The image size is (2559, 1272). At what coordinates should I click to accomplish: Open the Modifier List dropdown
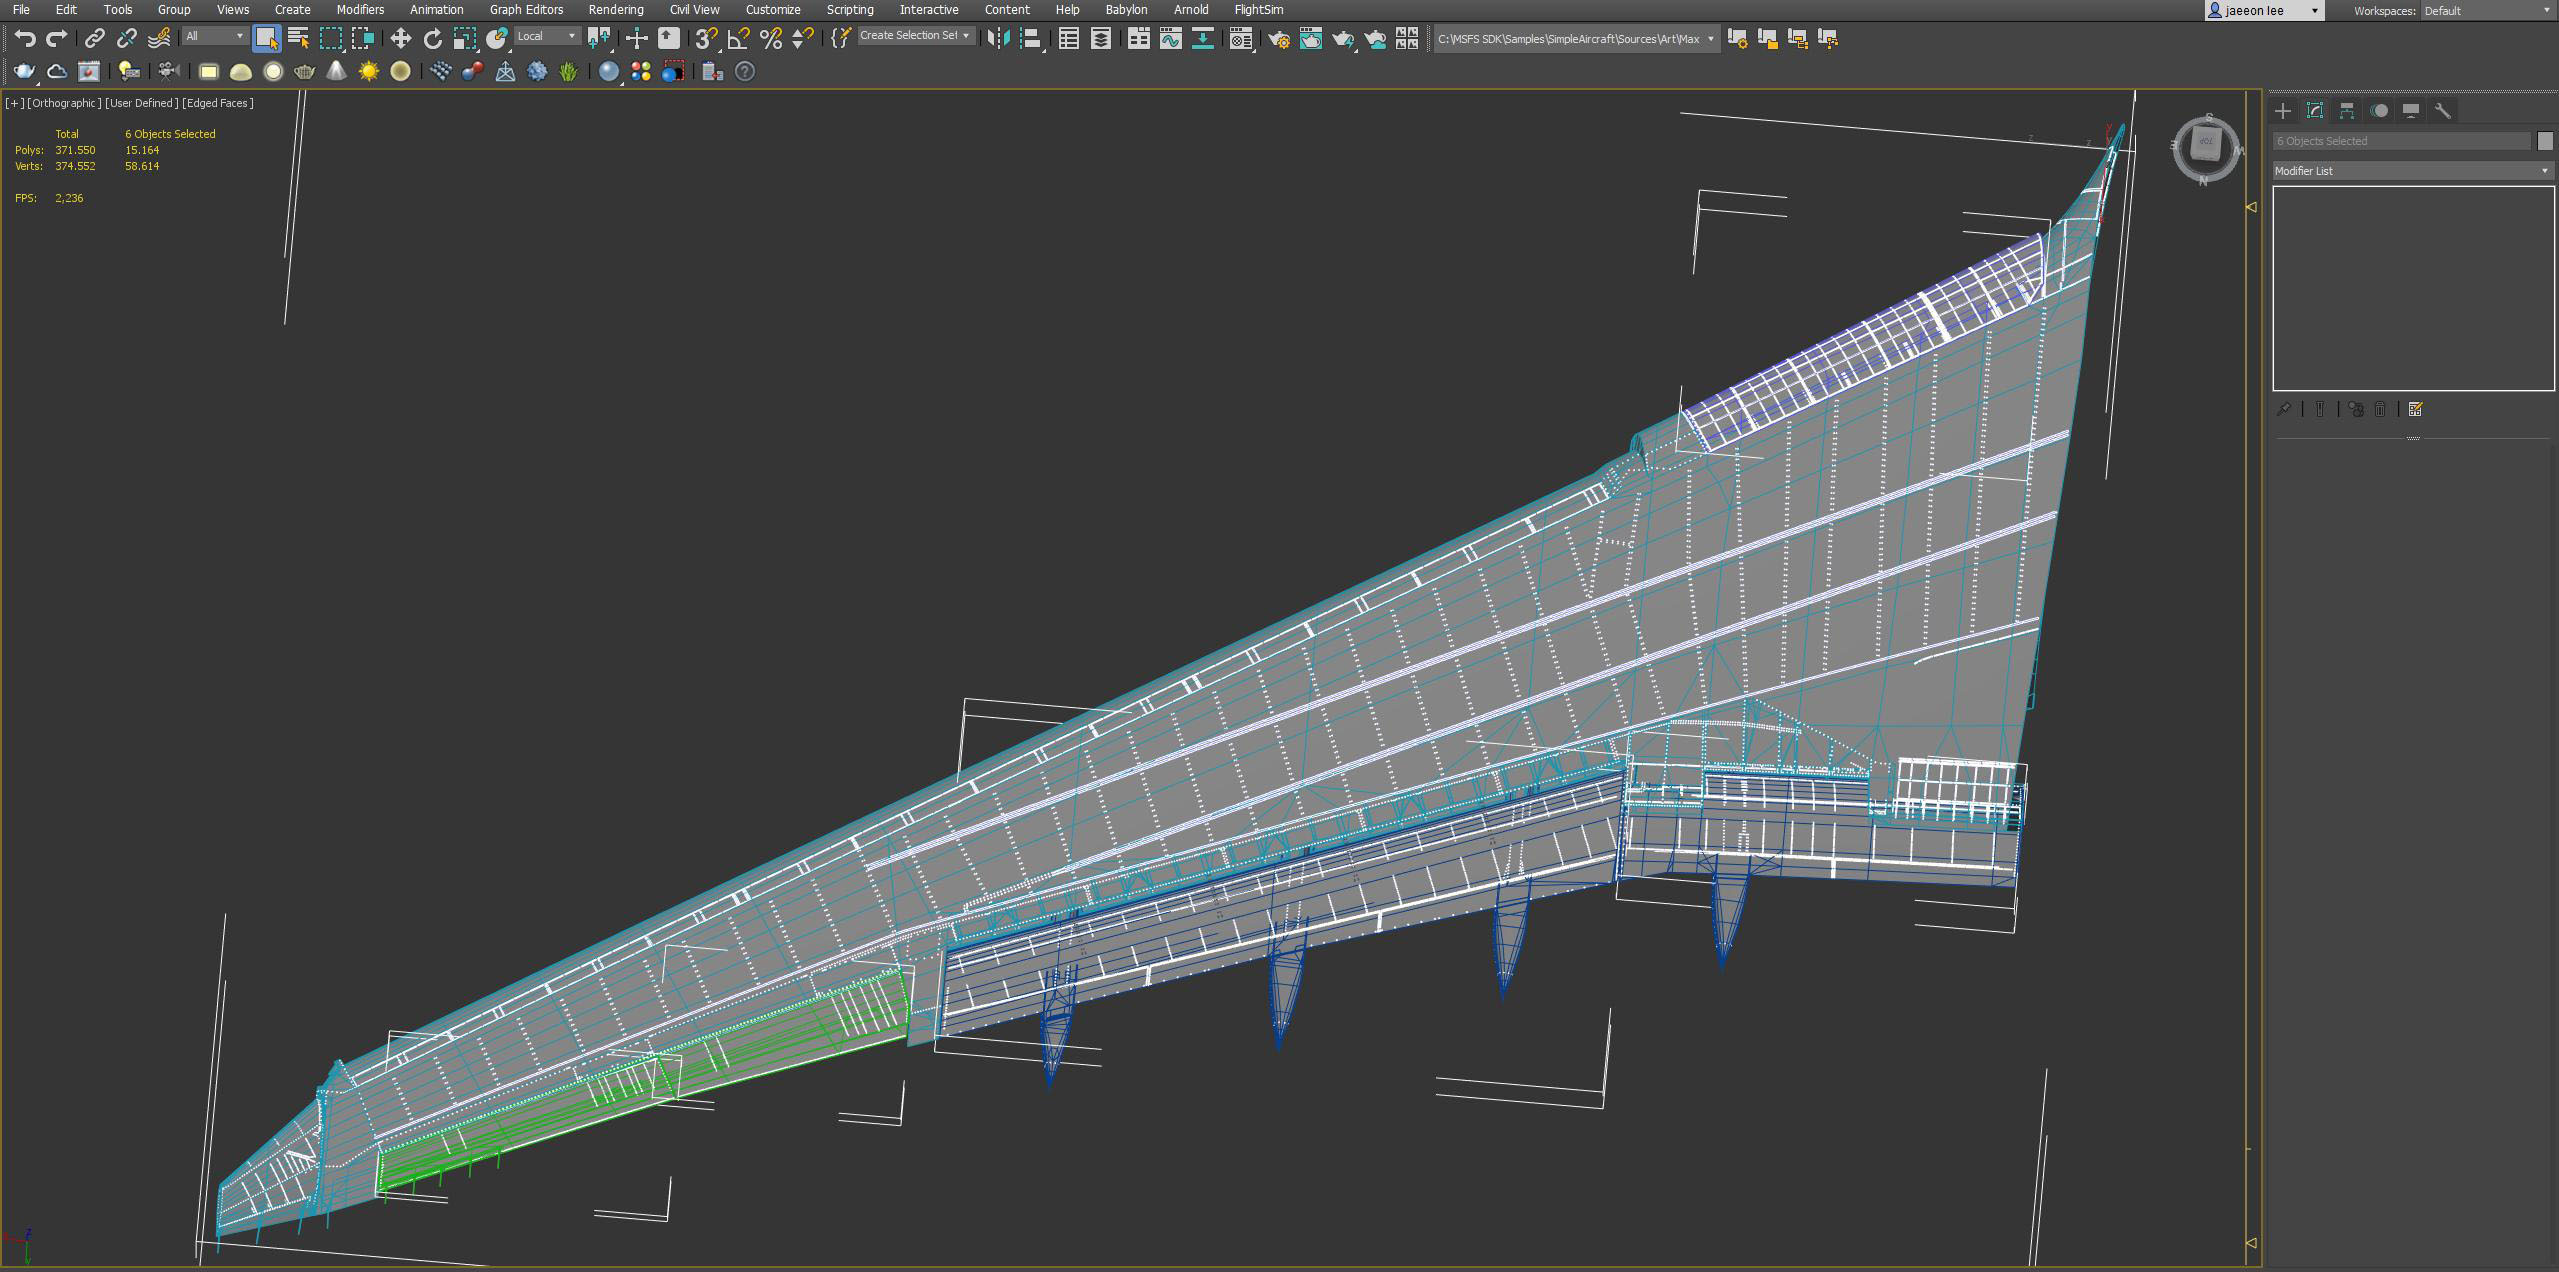[x=2412, y=171]
